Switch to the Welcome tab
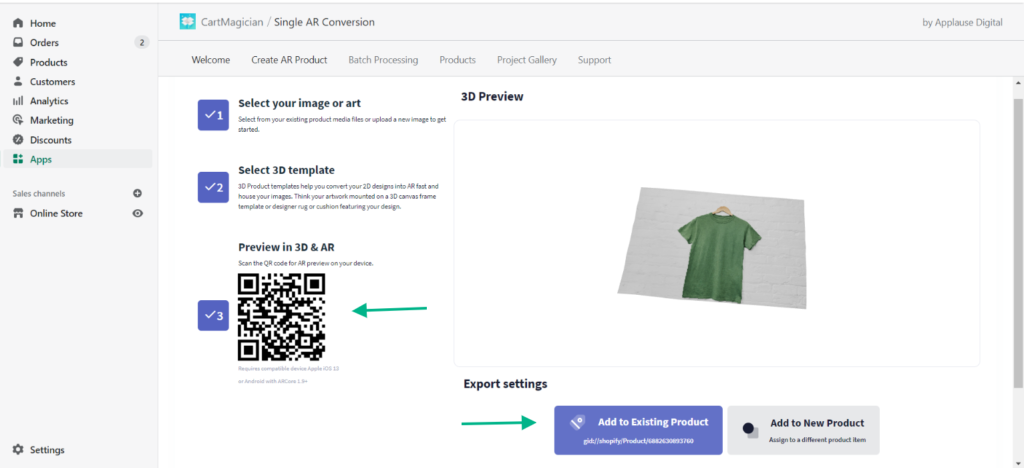Image resolution: width=1024 pixels, height=468 pixels. (x=210, y=60)
